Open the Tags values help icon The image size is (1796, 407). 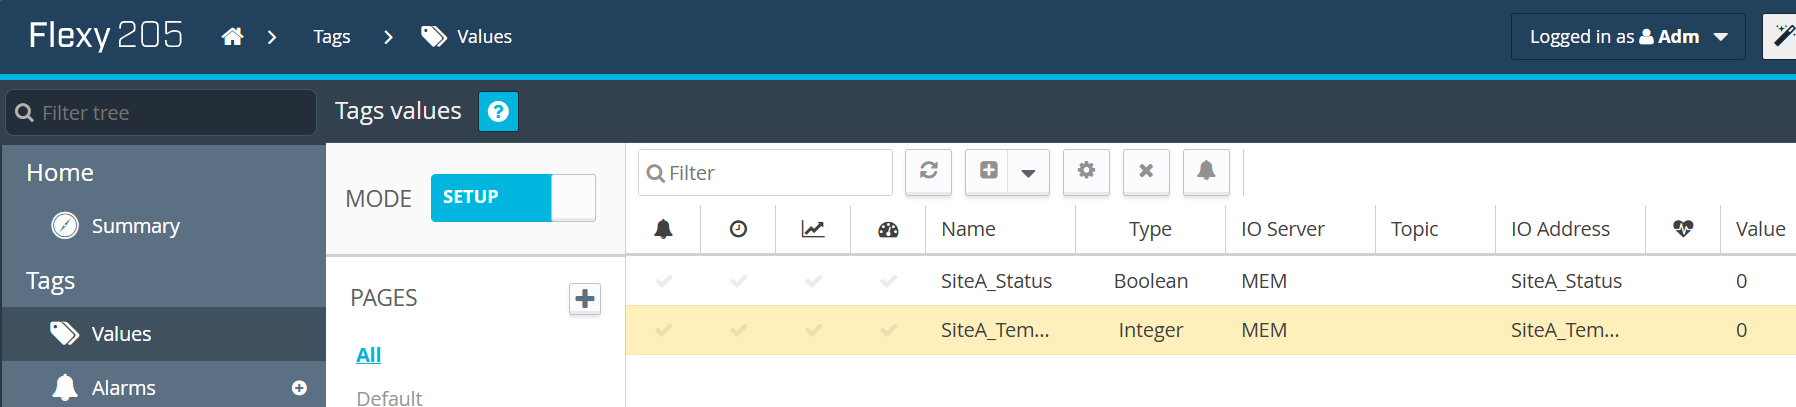[x=498, y=112]
